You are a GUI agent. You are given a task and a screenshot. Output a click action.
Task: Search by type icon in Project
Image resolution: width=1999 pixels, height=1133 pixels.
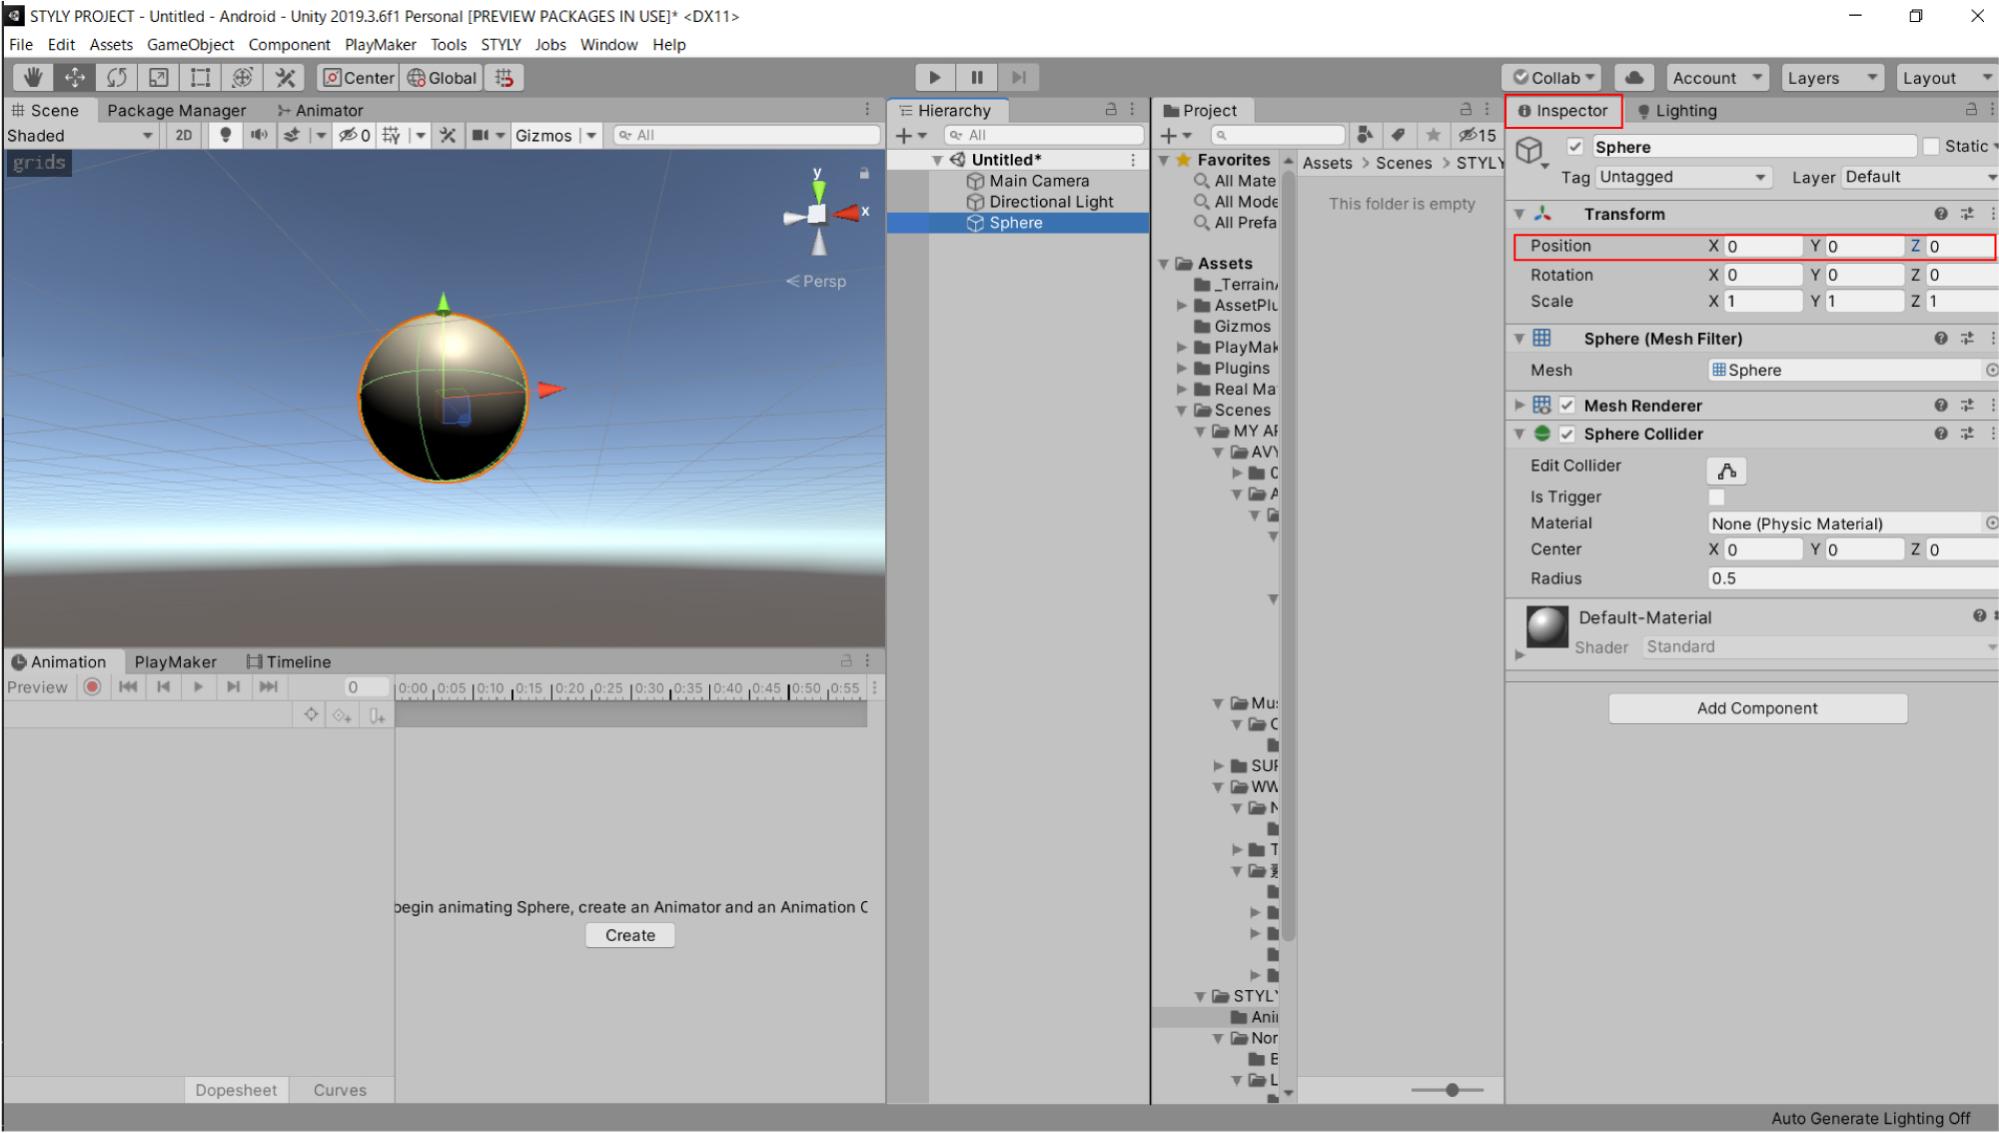(1365, 135)
